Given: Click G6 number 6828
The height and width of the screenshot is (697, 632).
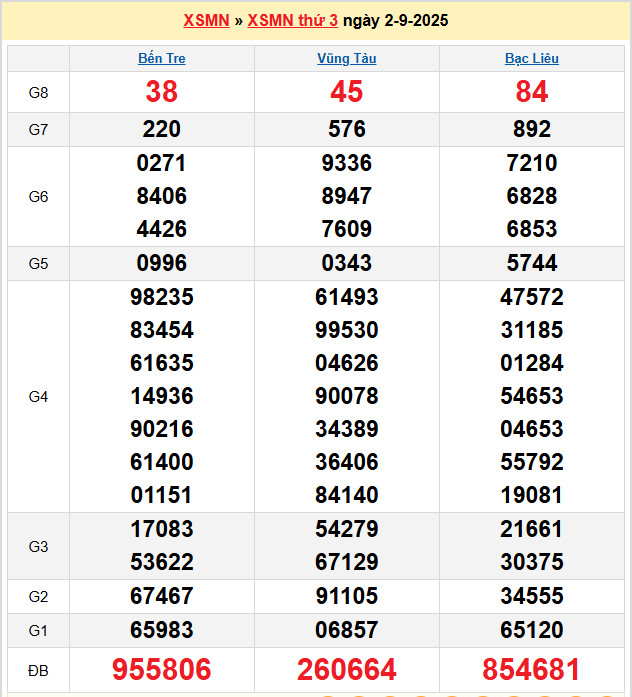Looking at the screenshot, I should click(x=532, y=196).
